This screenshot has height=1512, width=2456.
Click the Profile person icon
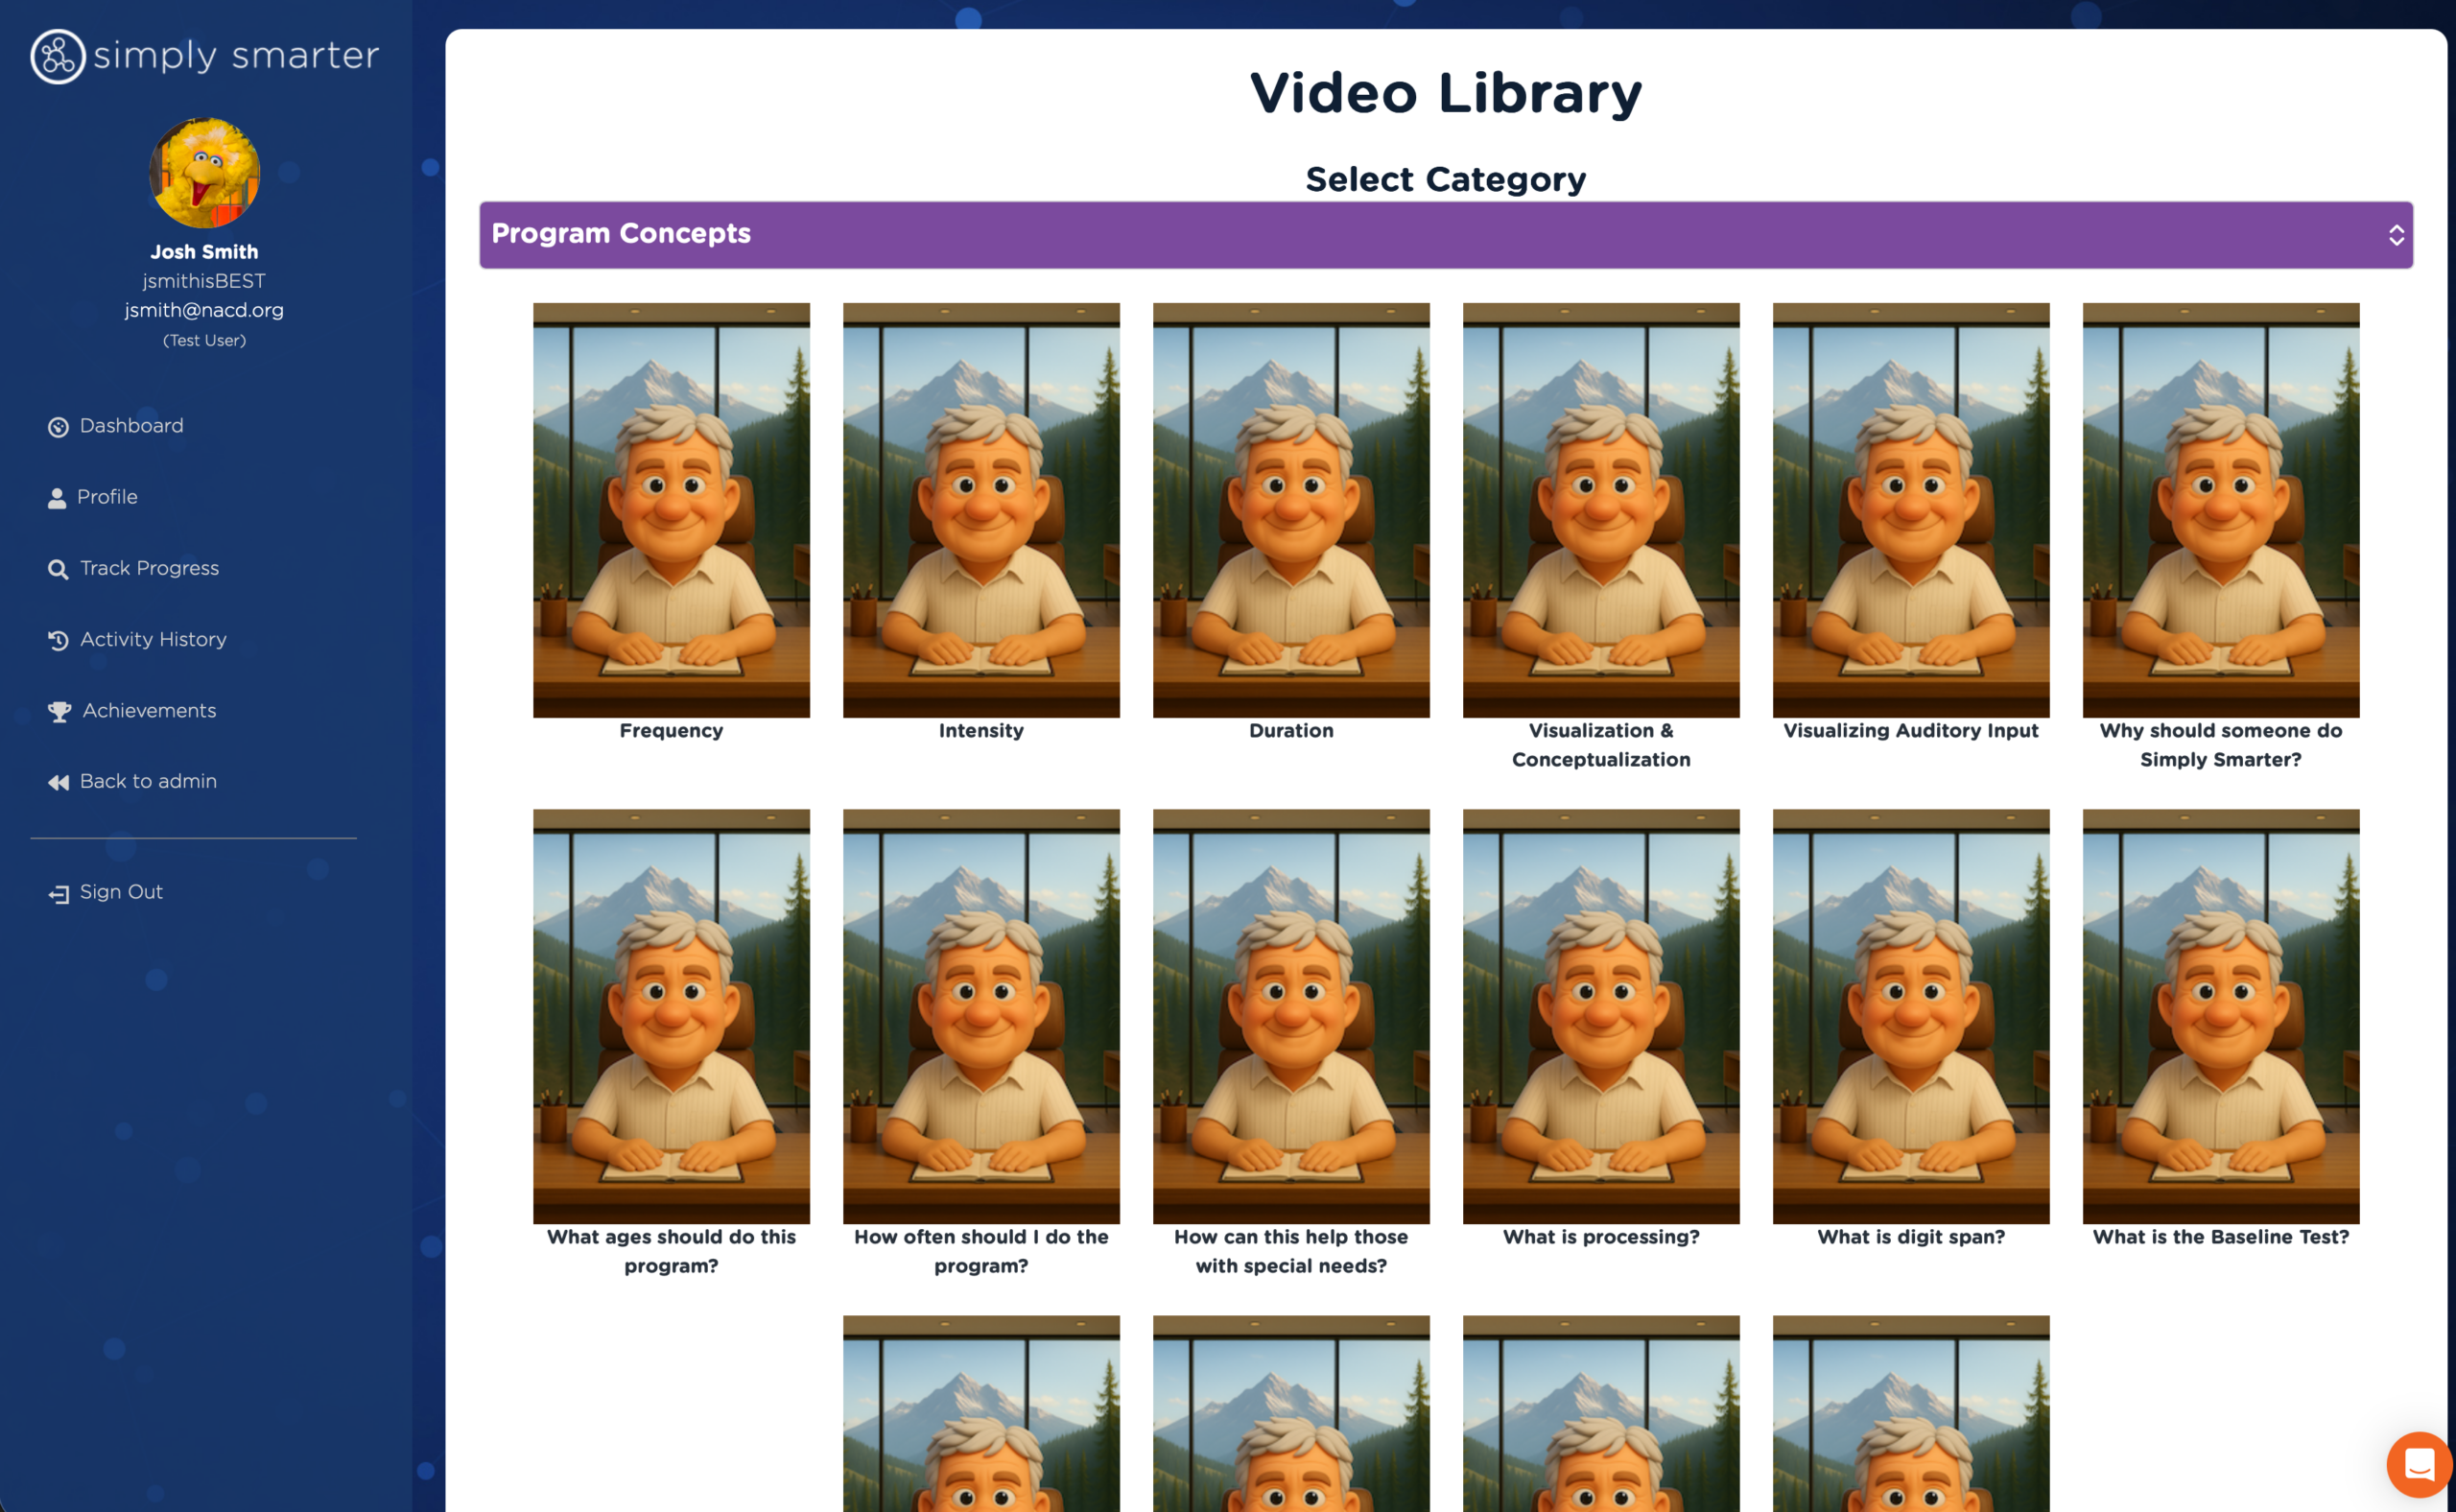point(57,498)
